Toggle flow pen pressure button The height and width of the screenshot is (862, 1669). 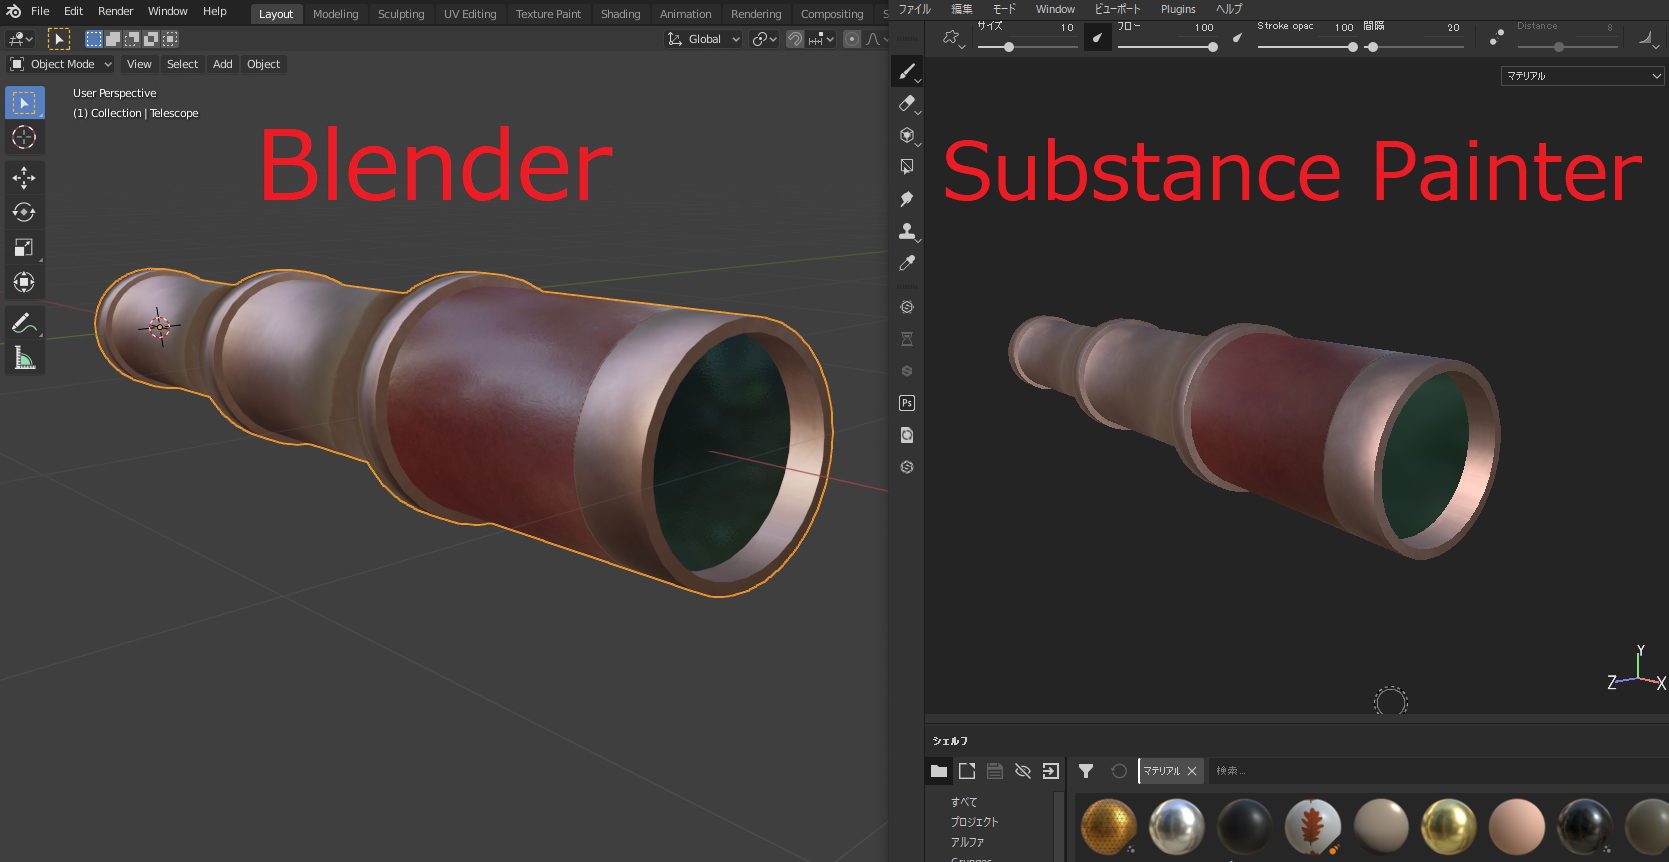pyautogui.click(x=1237, y=38)
